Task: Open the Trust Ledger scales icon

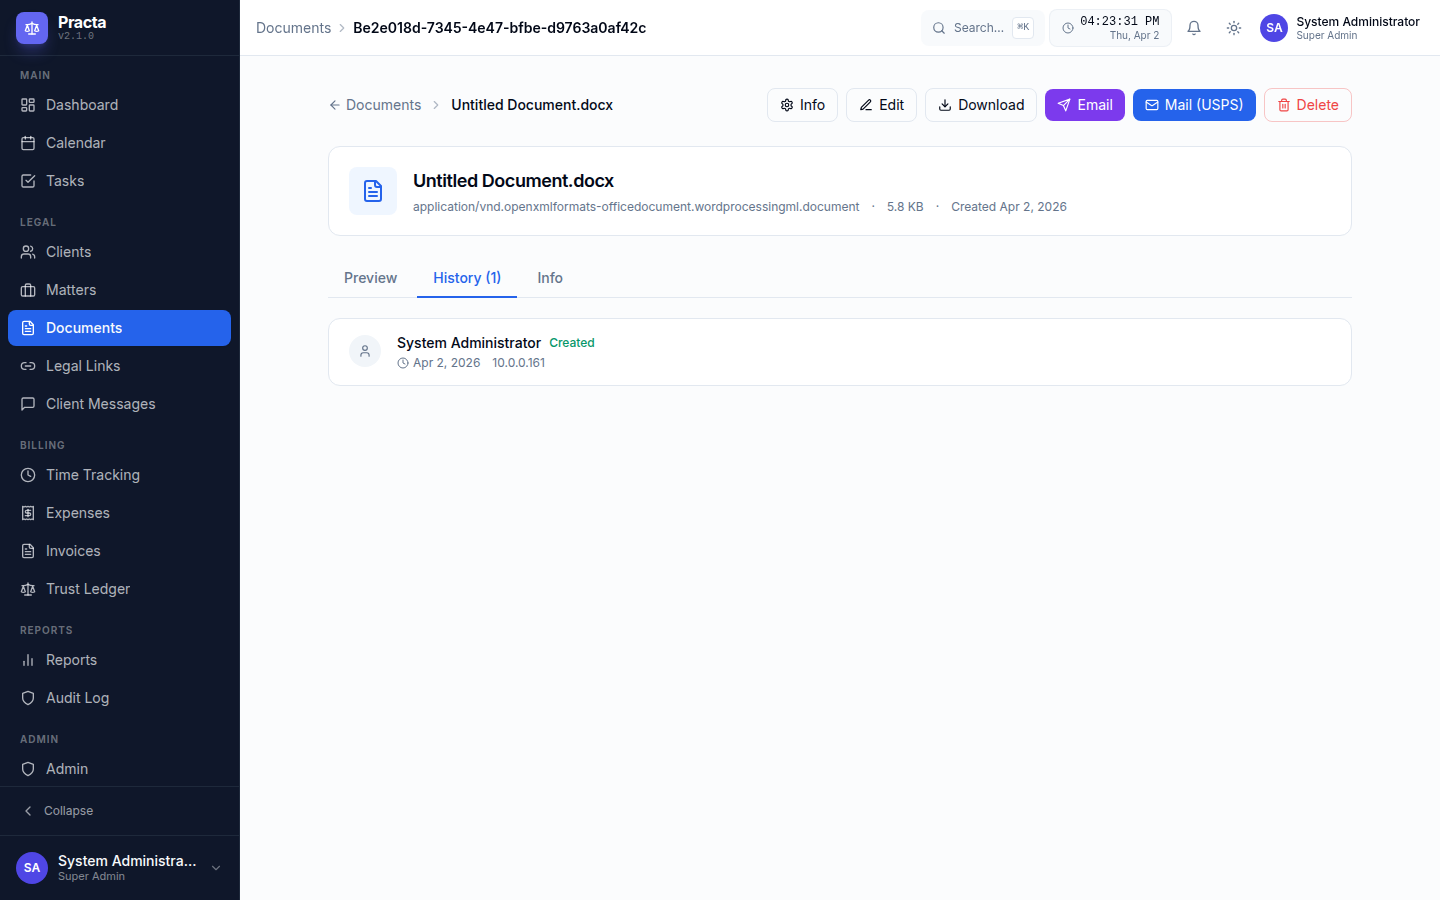Action: pyautogui.click(x=28, y=588)
